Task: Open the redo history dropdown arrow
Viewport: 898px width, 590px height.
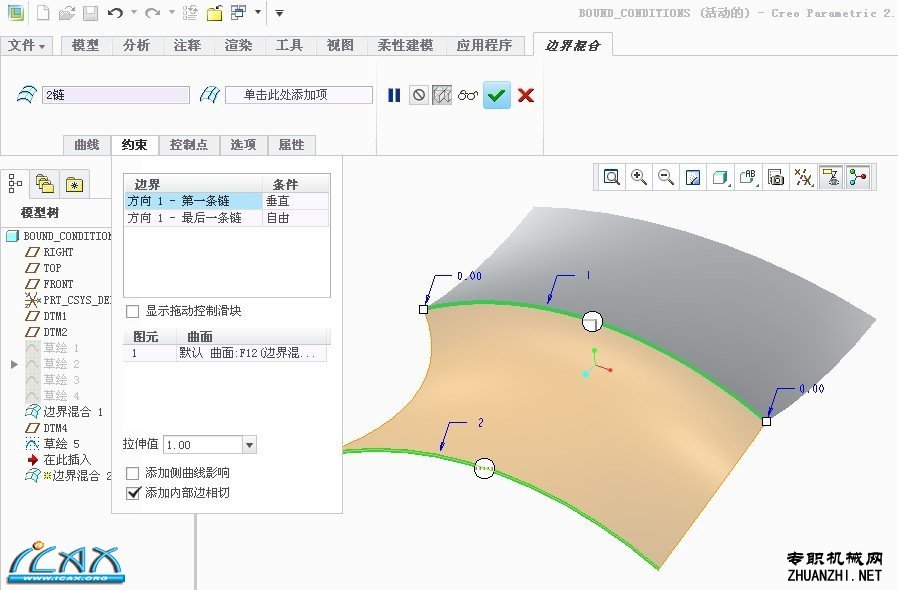Action: tap(171, 12)
